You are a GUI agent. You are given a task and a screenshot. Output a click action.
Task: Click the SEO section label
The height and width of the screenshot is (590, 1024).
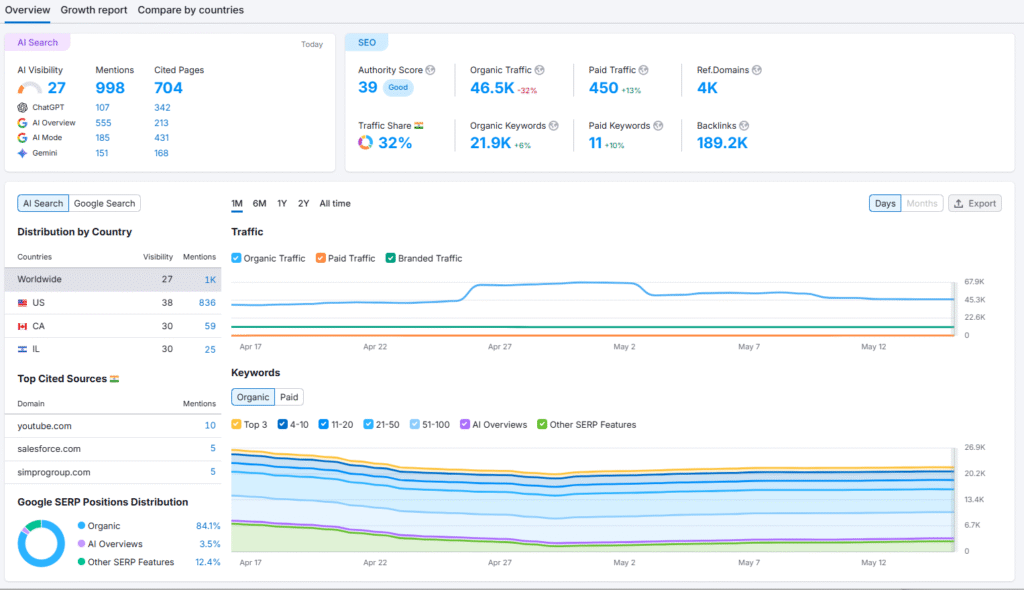[x=366, y=42]
